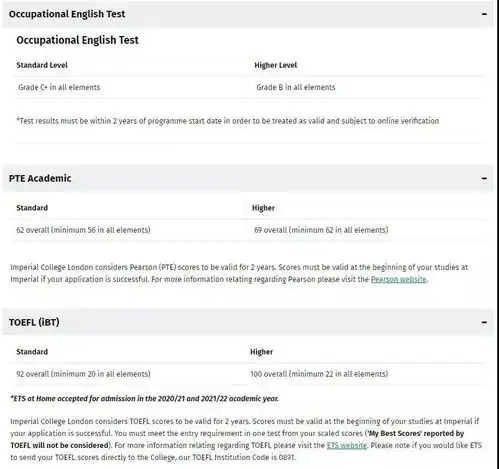Select the Higher Level column heading
Screen dimensions: 499x469
[276, 65]
